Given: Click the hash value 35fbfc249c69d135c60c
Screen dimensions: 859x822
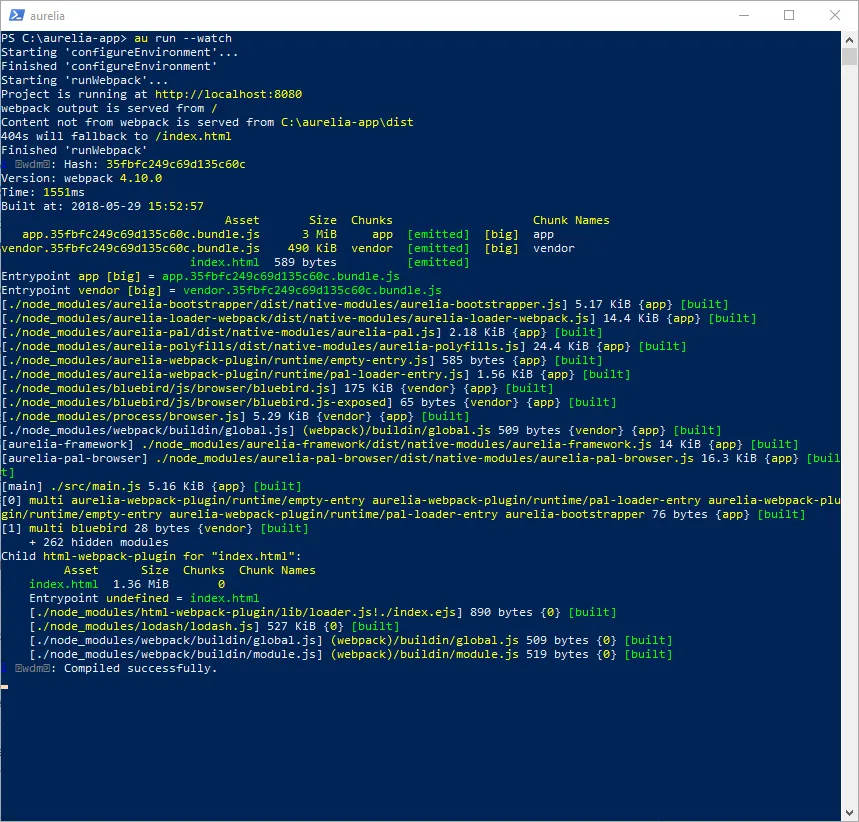Looking at the screenshot, I should coord(176,164).
